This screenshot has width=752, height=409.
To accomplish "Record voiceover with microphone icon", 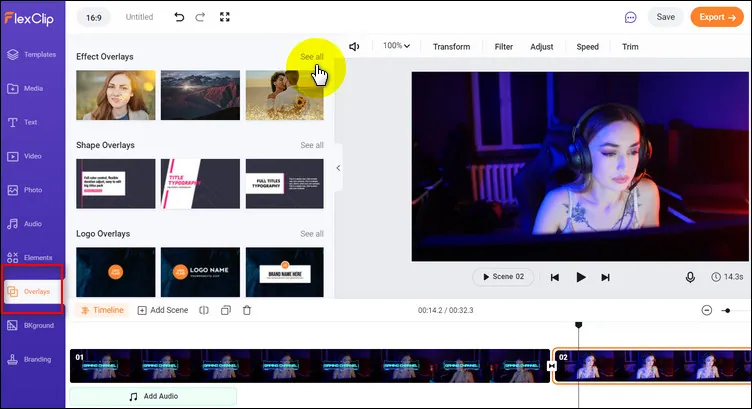I will 690,277.
